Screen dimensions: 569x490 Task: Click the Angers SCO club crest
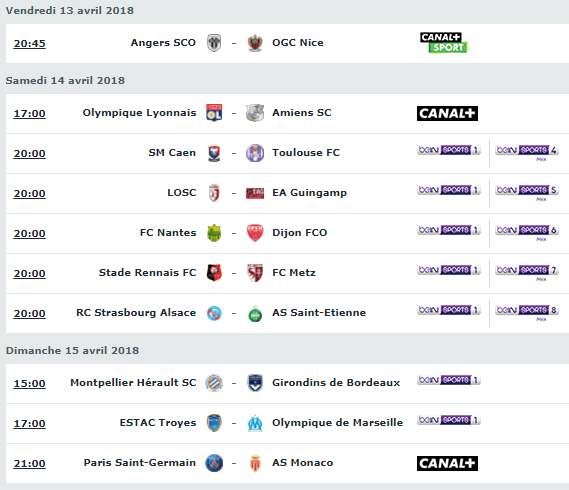click(214, 43)
